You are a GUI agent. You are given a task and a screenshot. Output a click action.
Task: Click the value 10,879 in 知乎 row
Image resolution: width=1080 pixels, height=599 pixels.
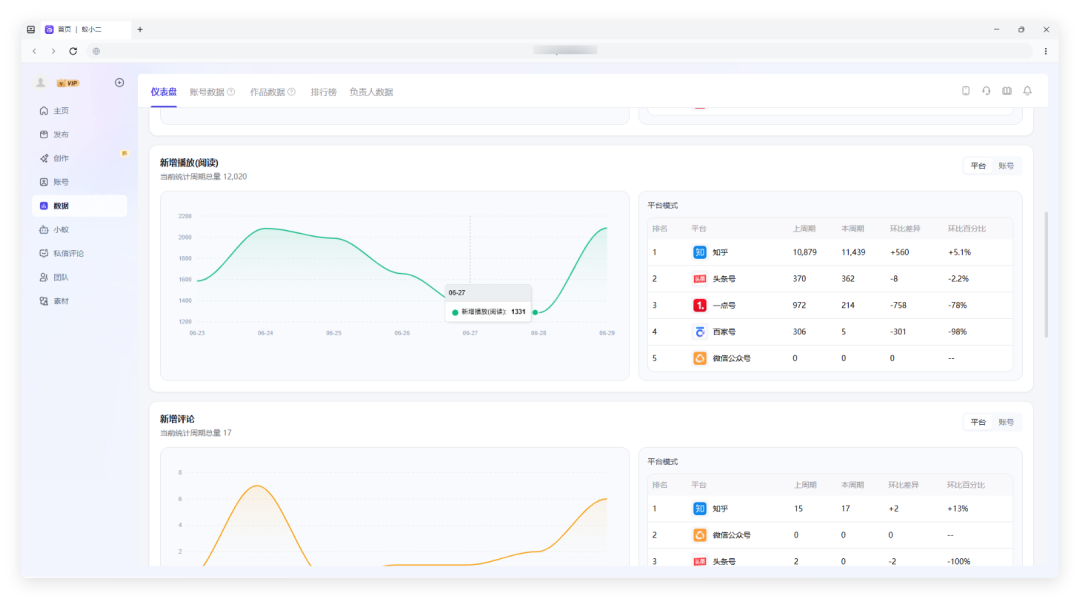click(804, 253)
